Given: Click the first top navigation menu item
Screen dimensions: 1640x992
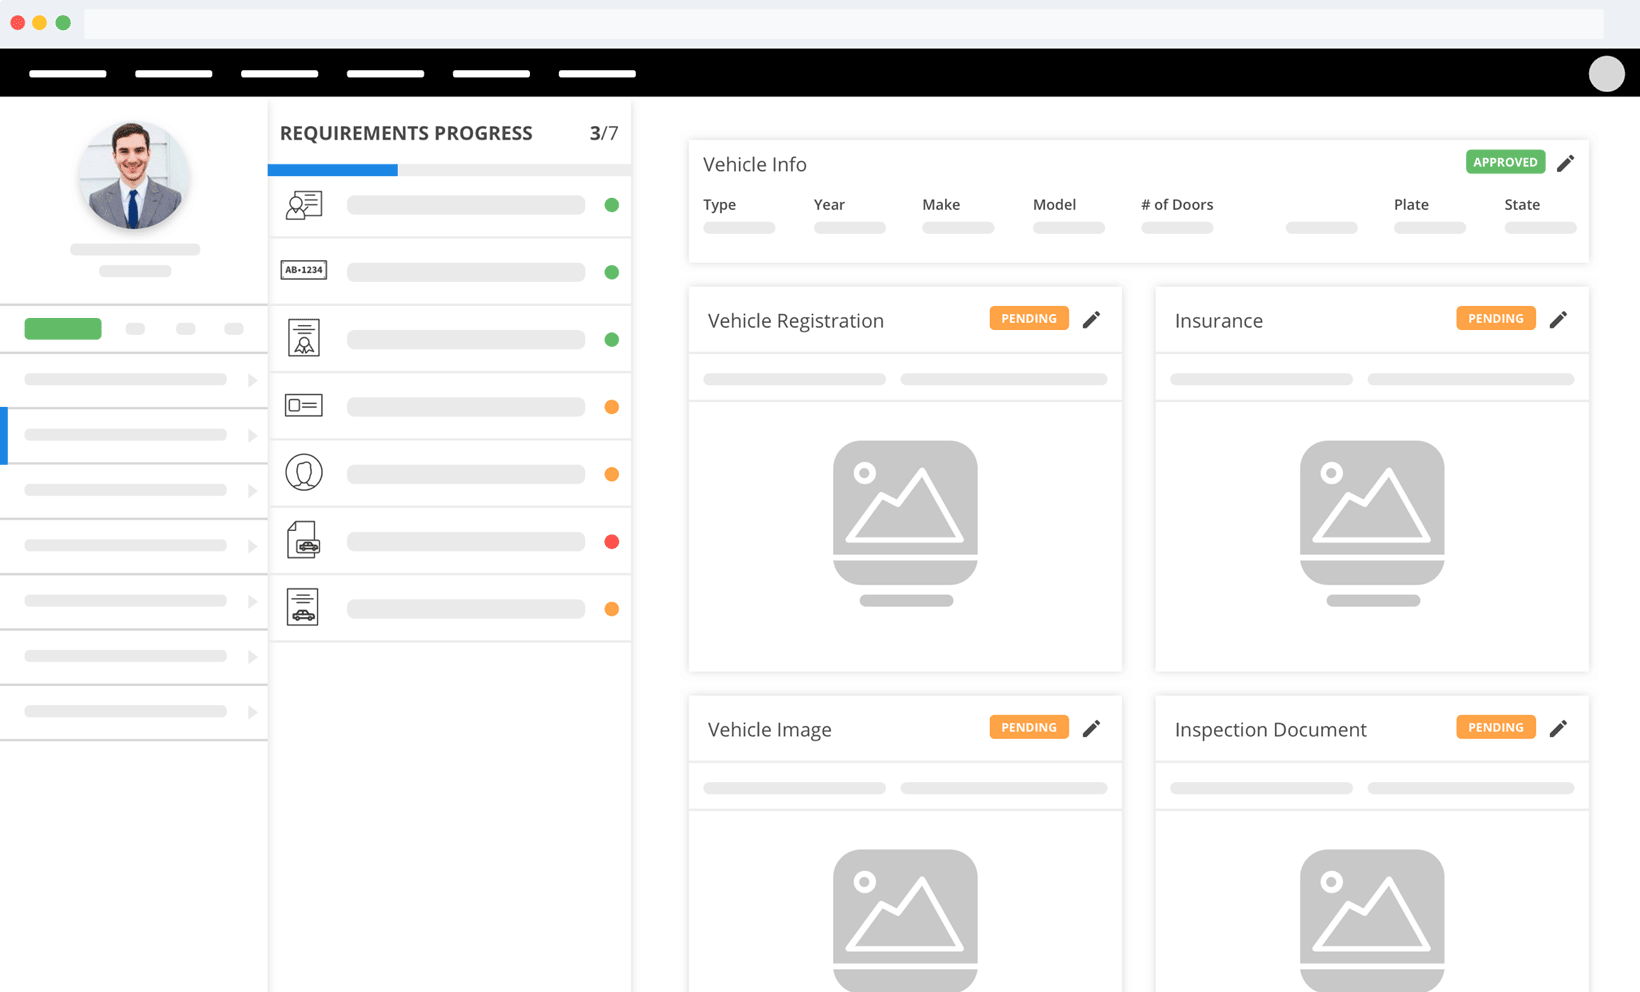Looking at the screenshot, I should click(x=68, y=74).
